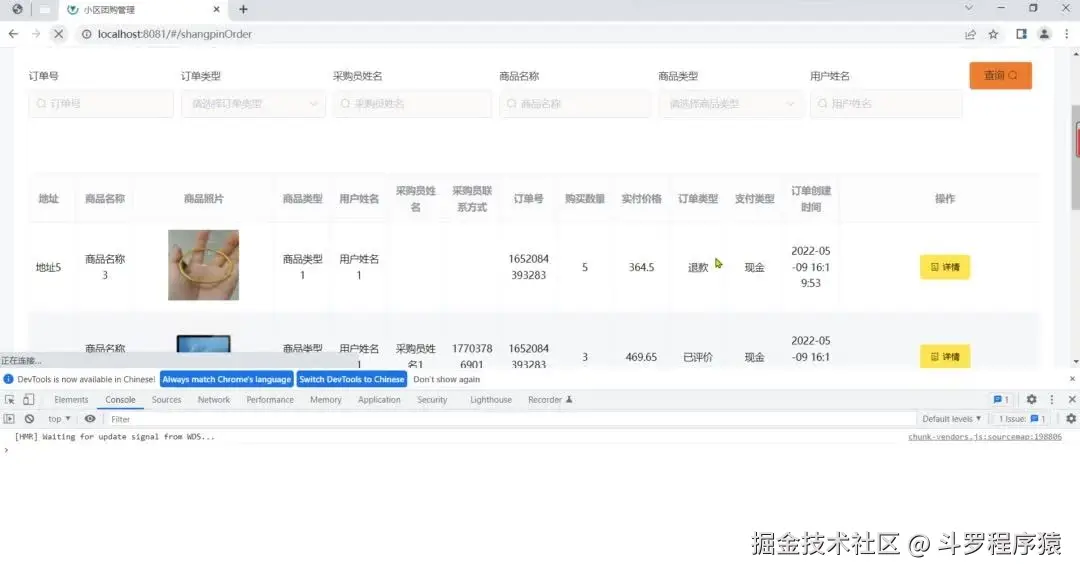
Task: Click the 实付价格 column header
Action: (641, 198)
